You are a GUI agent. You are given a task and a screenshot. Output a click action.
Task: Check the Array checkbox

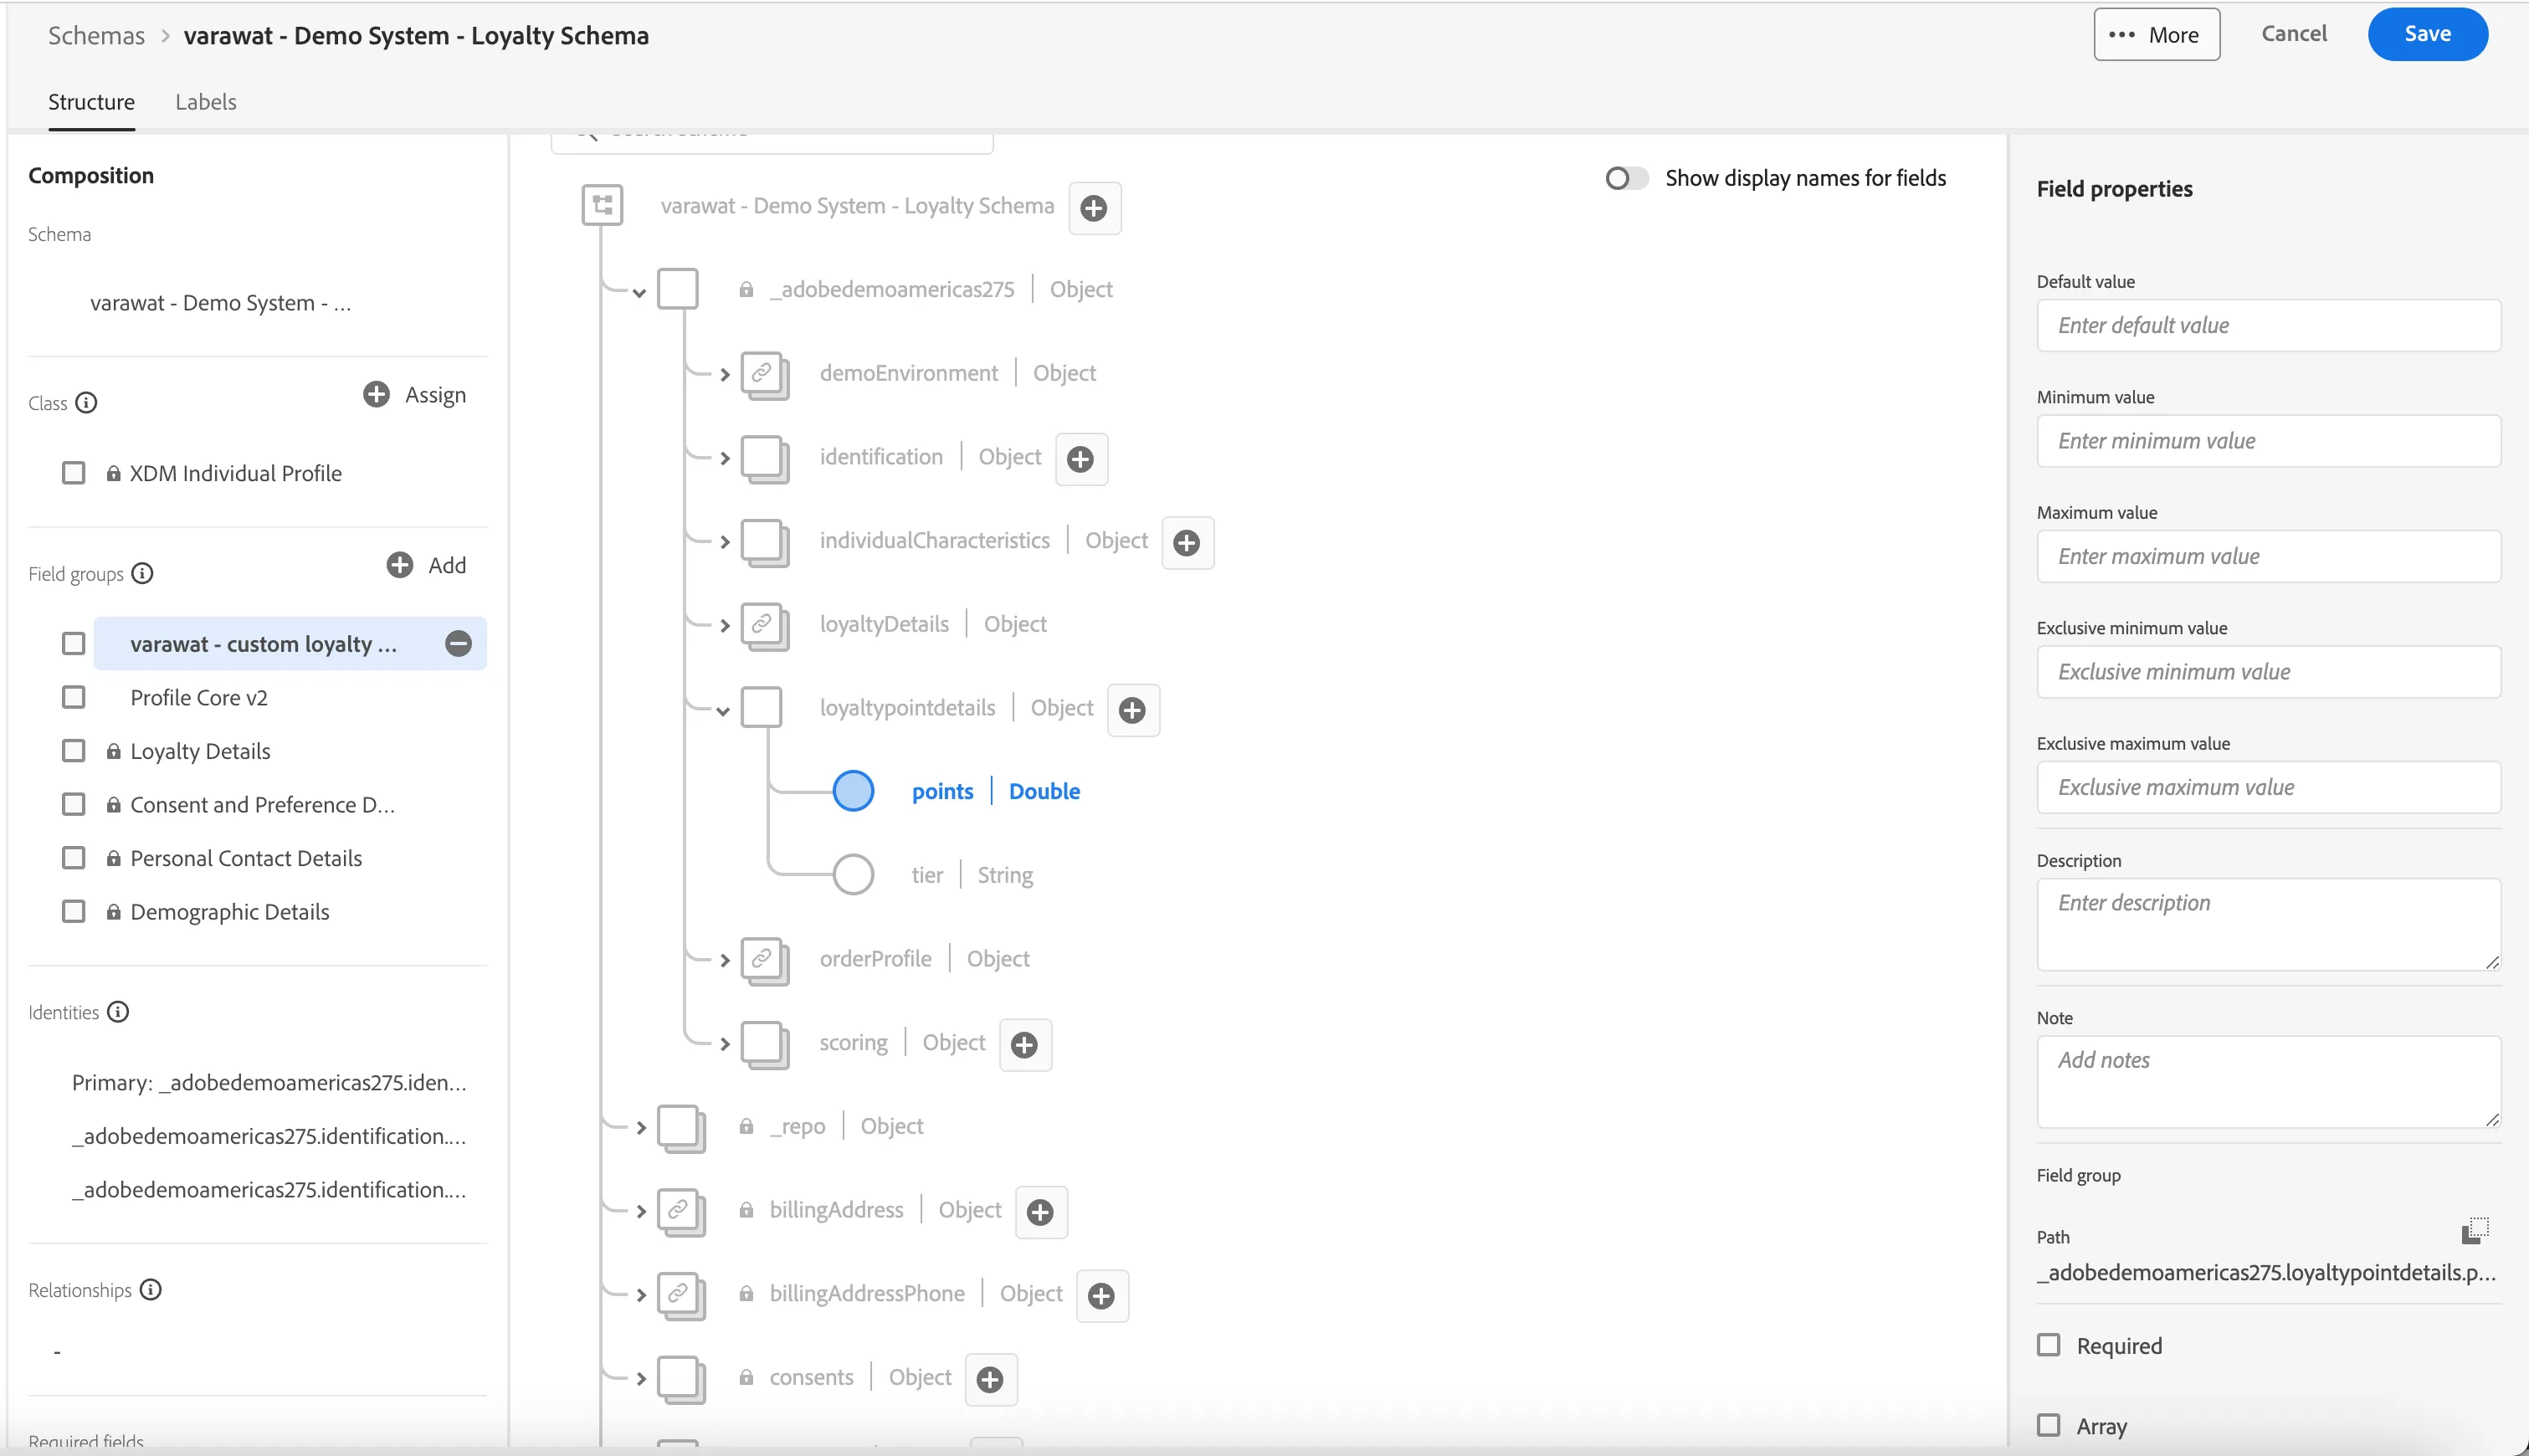point(2049,1425)
